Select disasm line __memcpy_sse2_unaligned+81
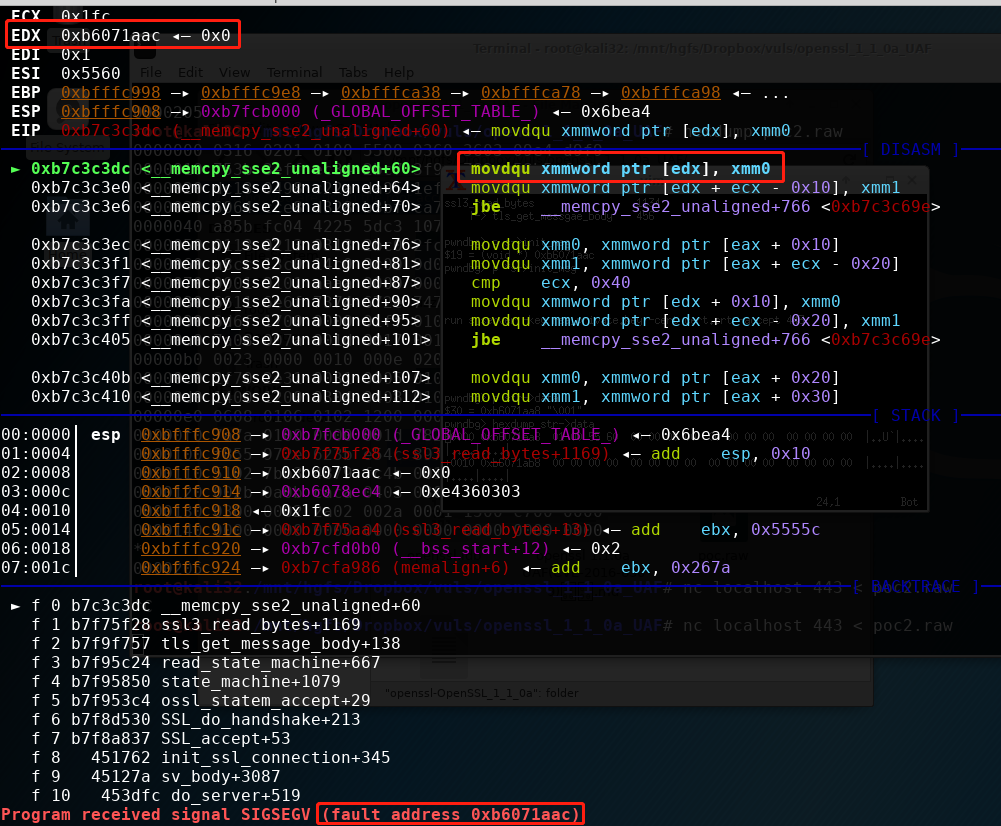 coord(226,264)
